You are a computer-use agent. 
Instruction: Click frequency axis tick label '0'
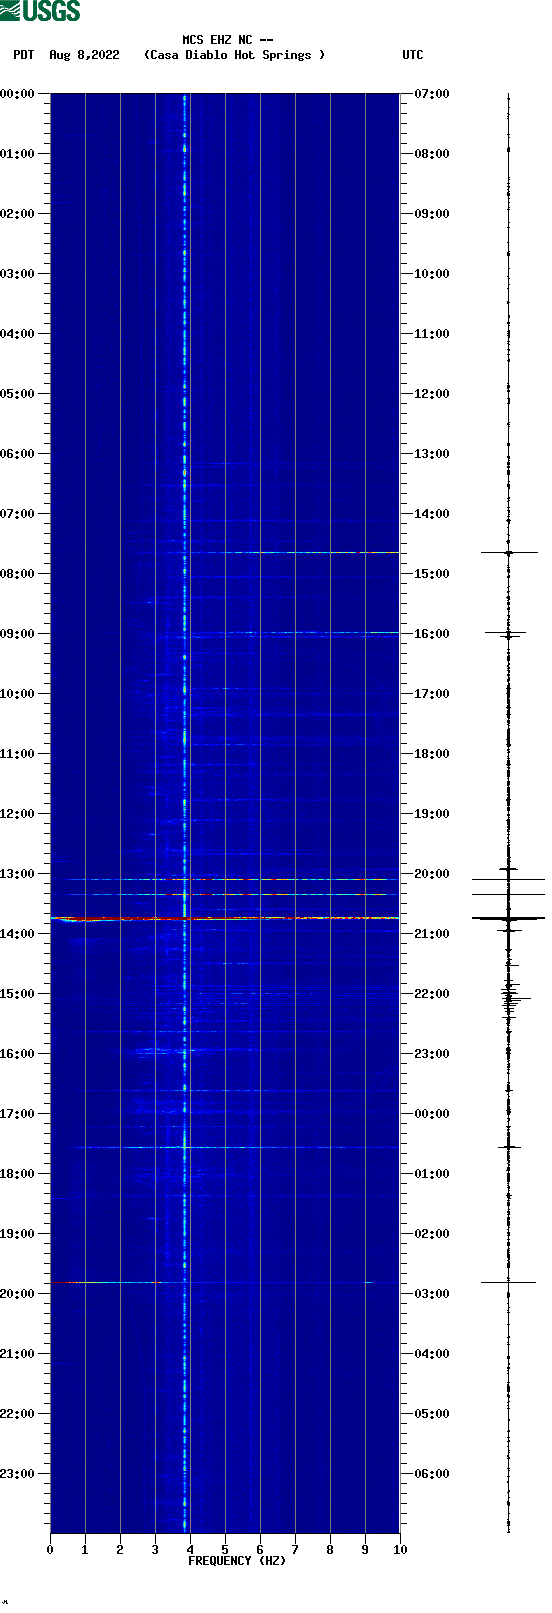point(50,1550)
